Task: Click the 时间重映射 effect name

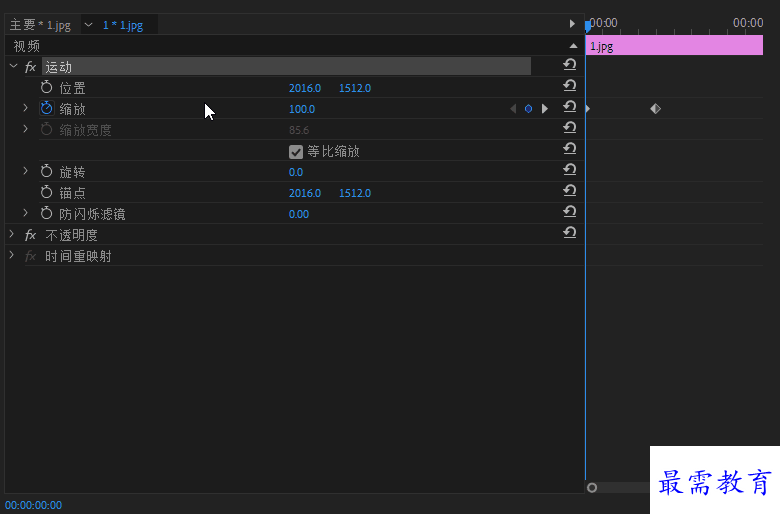Action: (x=78, y=256)
